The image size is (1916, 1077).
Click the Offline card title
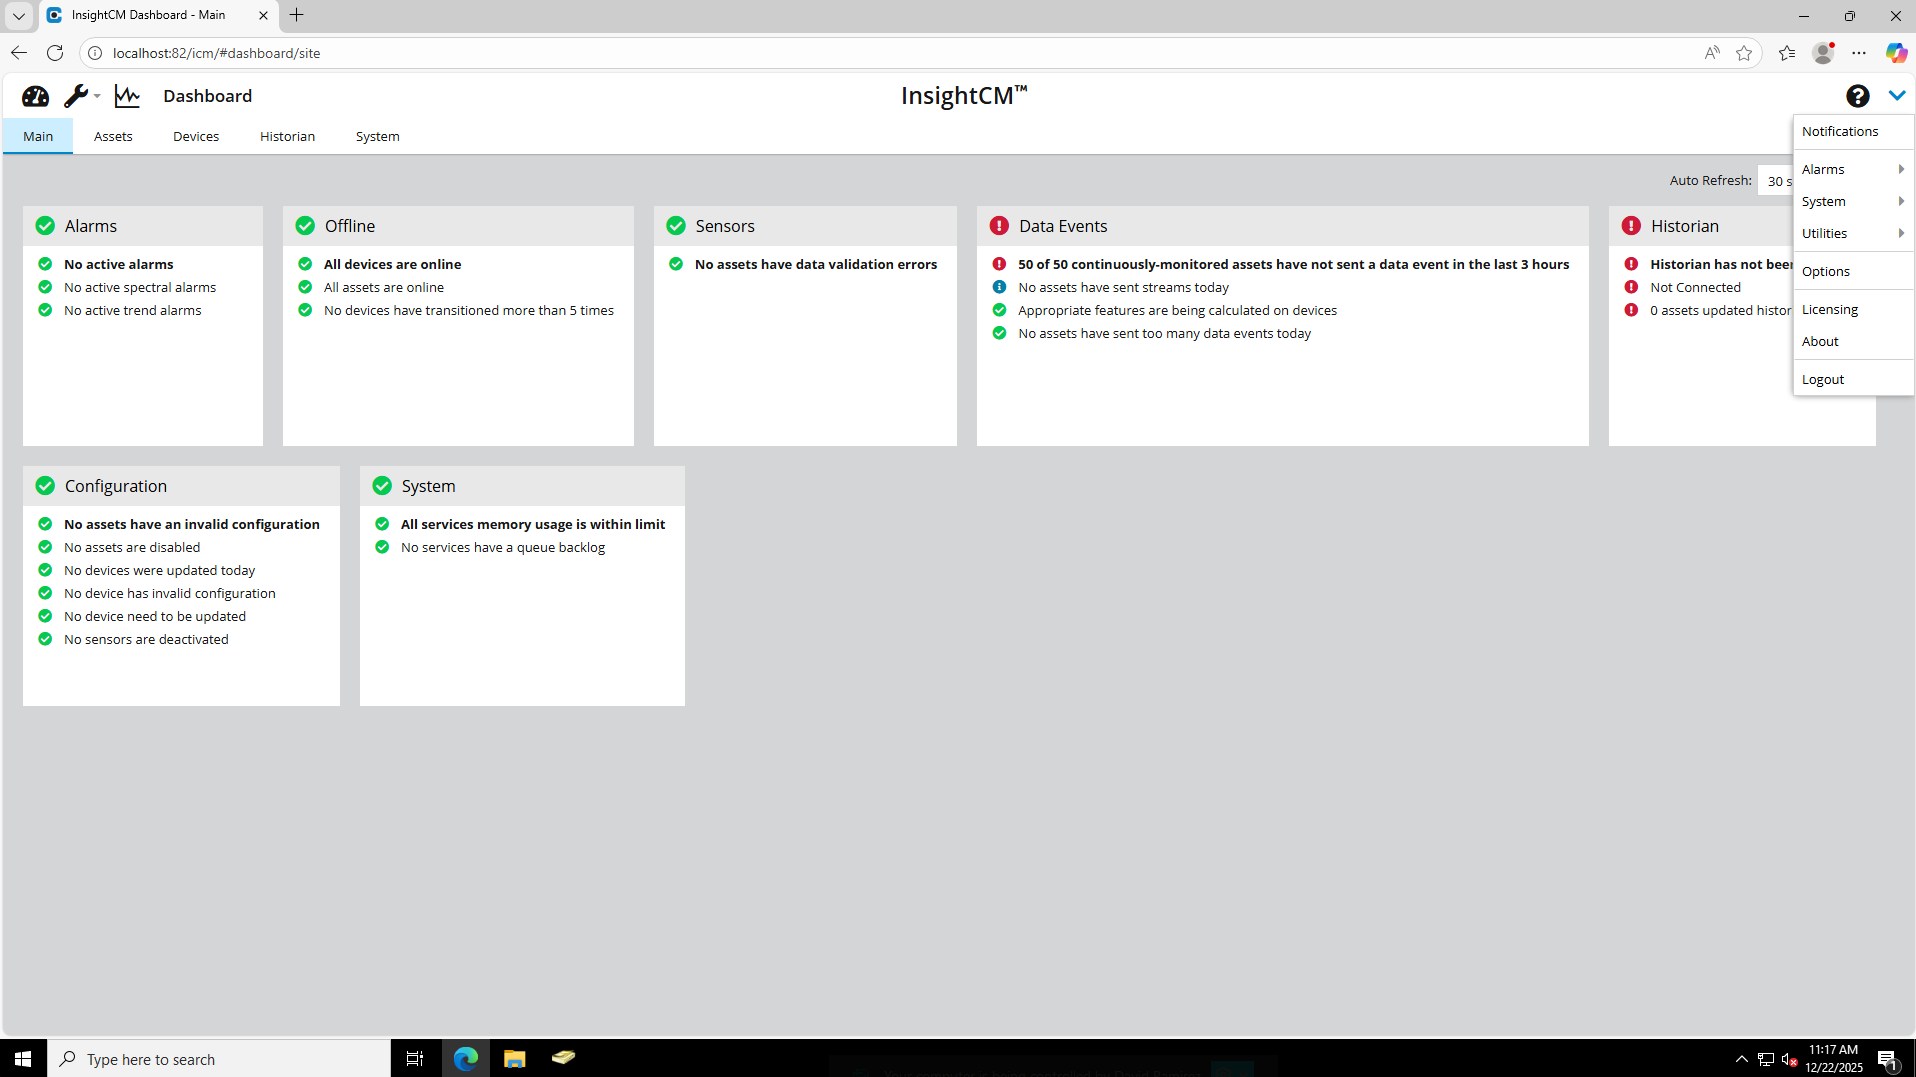(x=350, y=226)
